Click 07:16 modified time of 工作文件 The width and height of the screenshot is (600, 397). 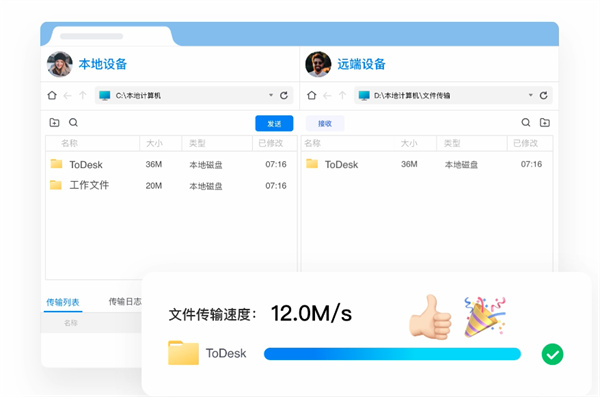(x=276, y=186)
